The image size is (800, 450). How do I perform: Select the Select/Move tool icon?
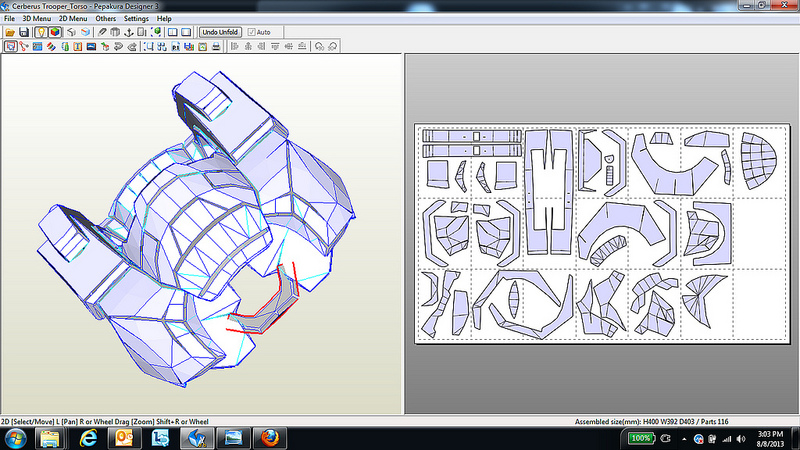[x=10, y=46]
